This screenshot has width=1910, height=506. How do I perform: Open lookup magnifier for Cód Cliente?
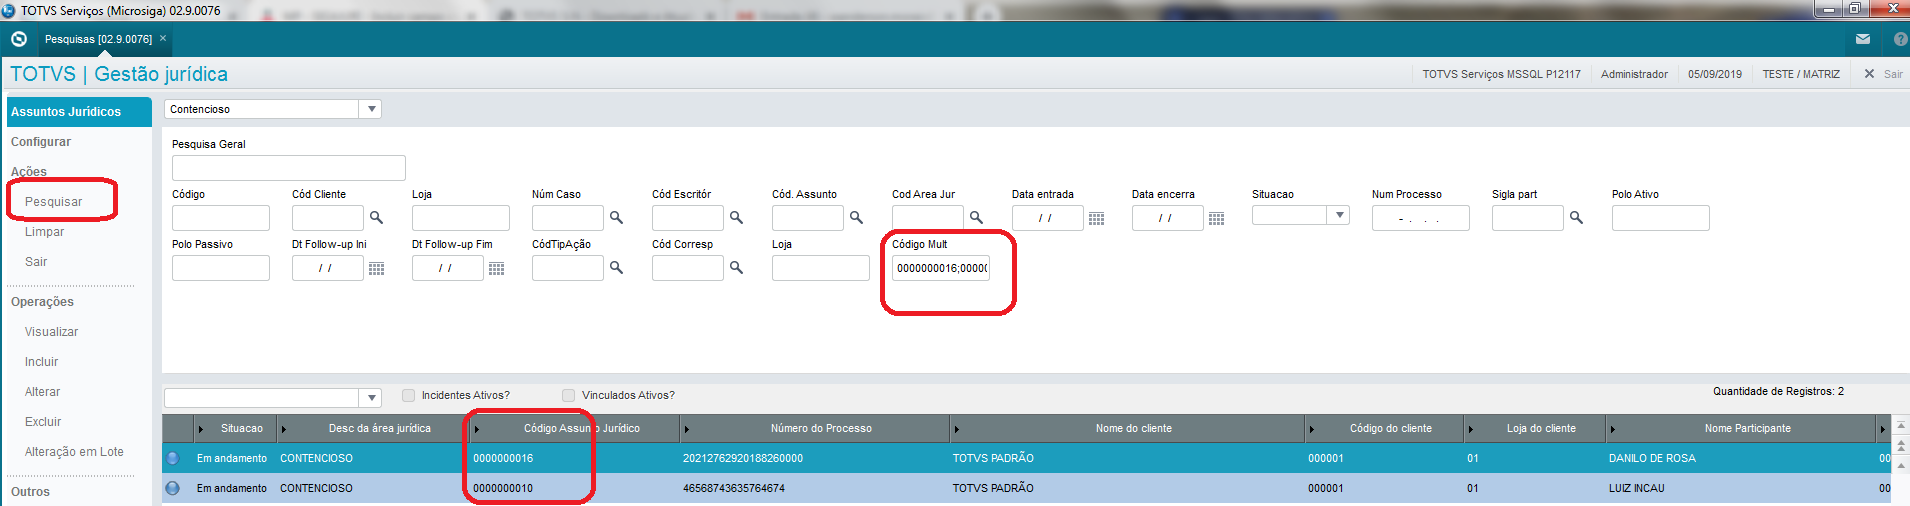coord(376,217)
